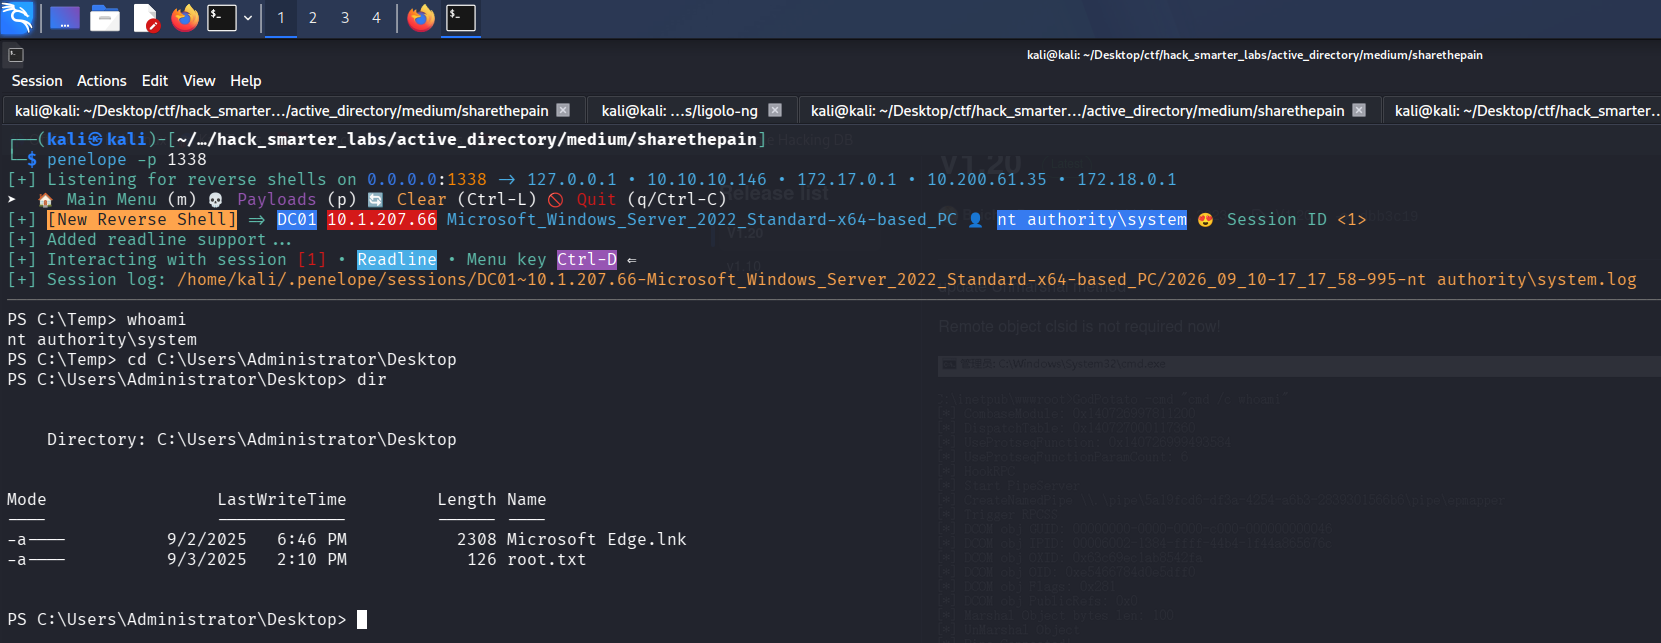1661x643 pixels.
Task: Click the Session ID <1> text
Action: click(x=1297, y=220)
